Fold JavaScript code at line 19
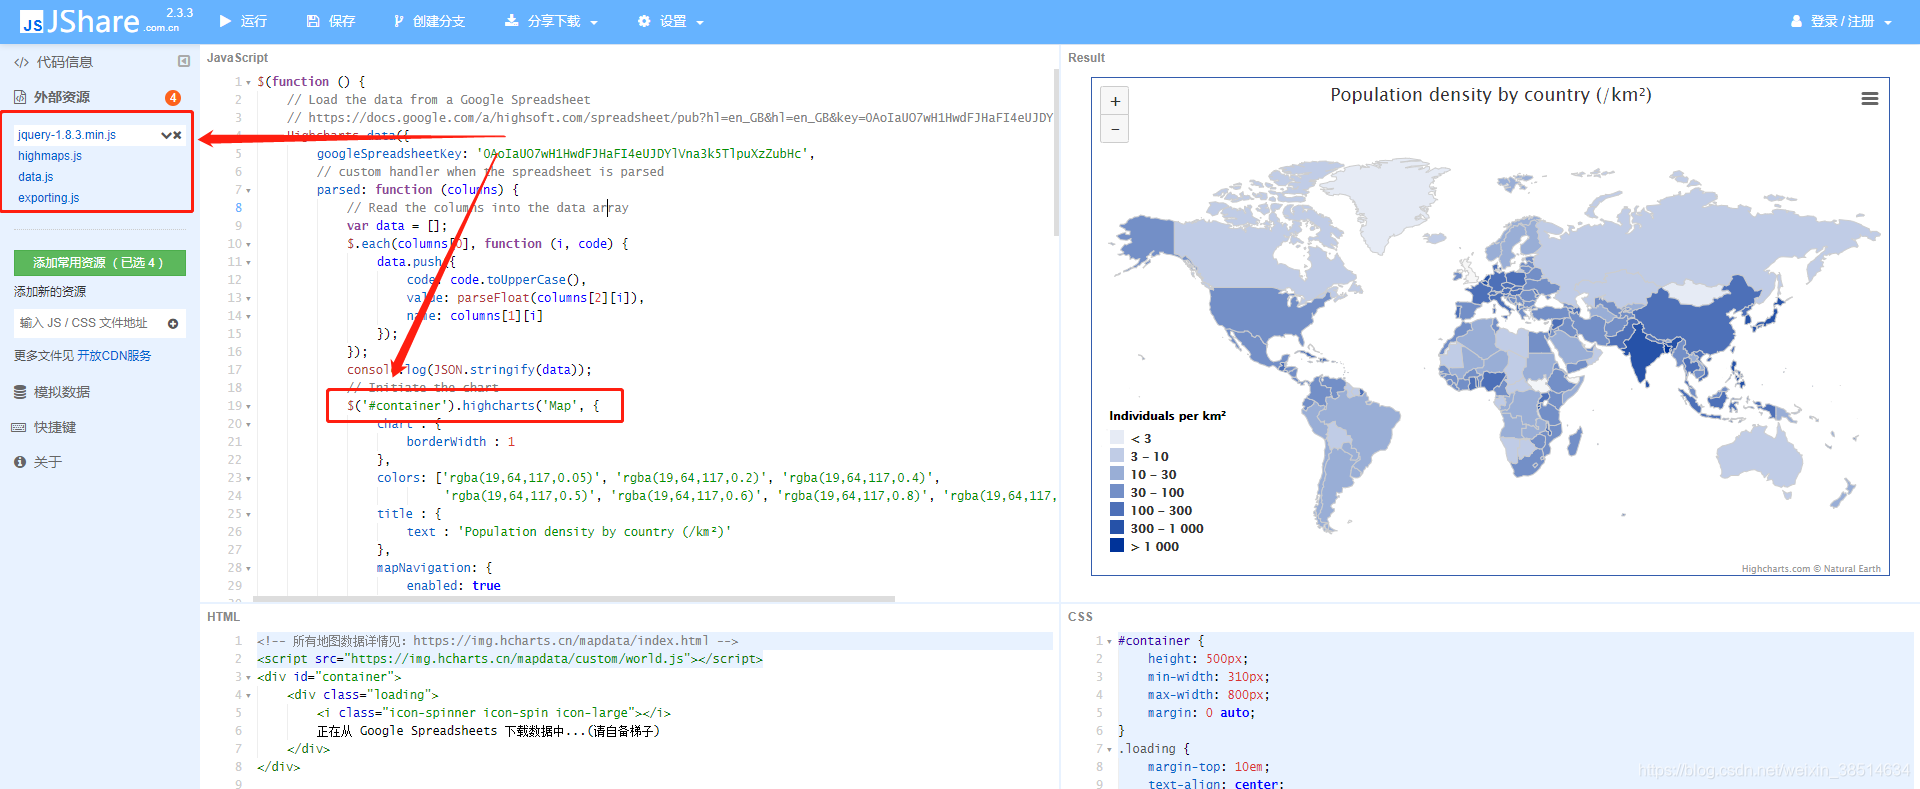This screenshot has width=1920, height=789. (x=248, y=406)
